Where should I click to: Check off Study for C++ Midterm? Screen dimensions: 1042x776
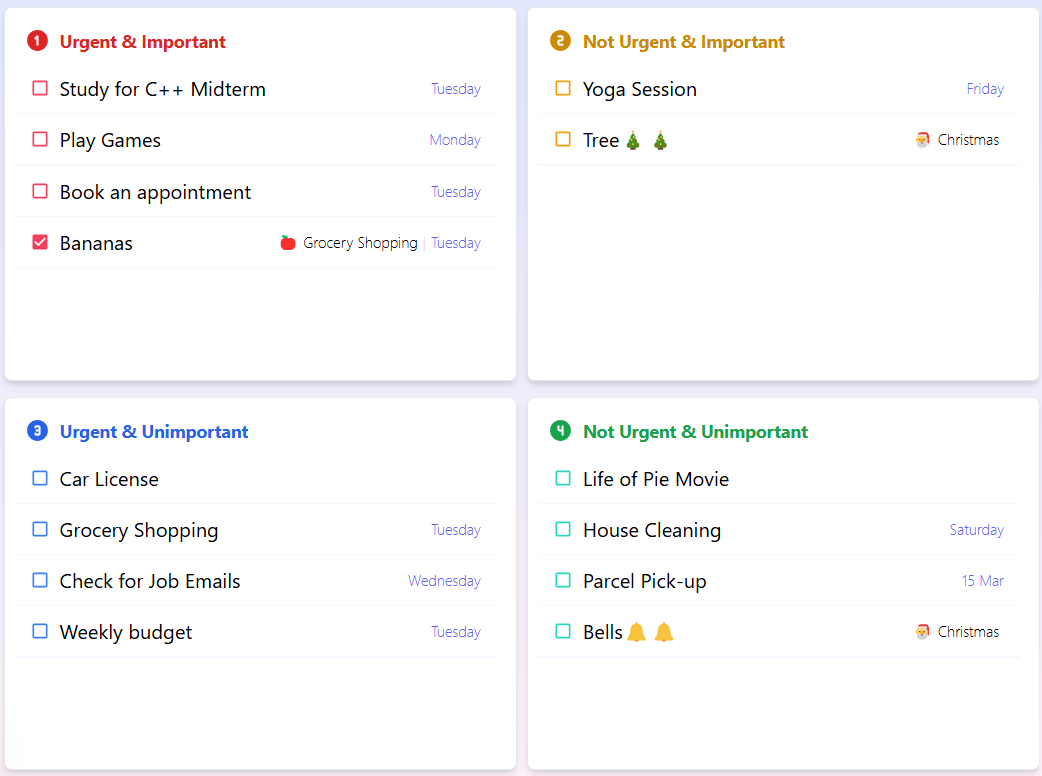[x=40, y=89]
